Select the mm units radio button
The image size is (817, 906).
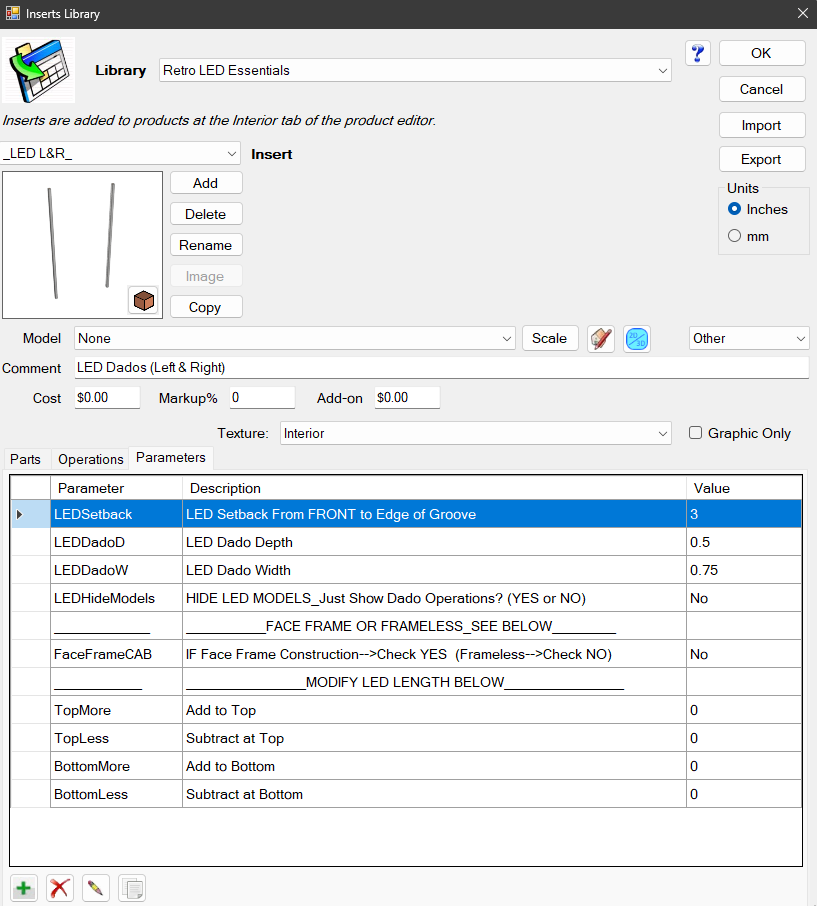coord(735,236)
